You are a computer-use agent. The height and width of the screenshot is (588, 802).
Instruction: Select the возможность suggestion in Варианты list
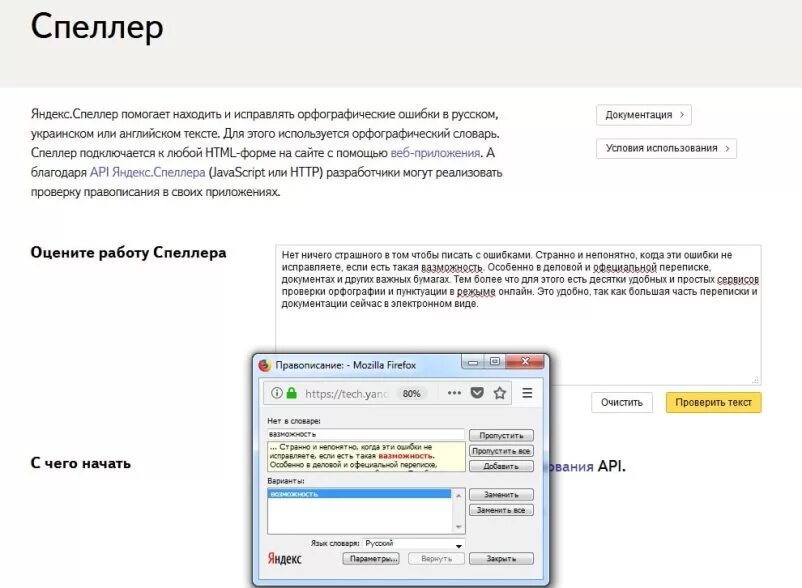[x=359, y=494]
